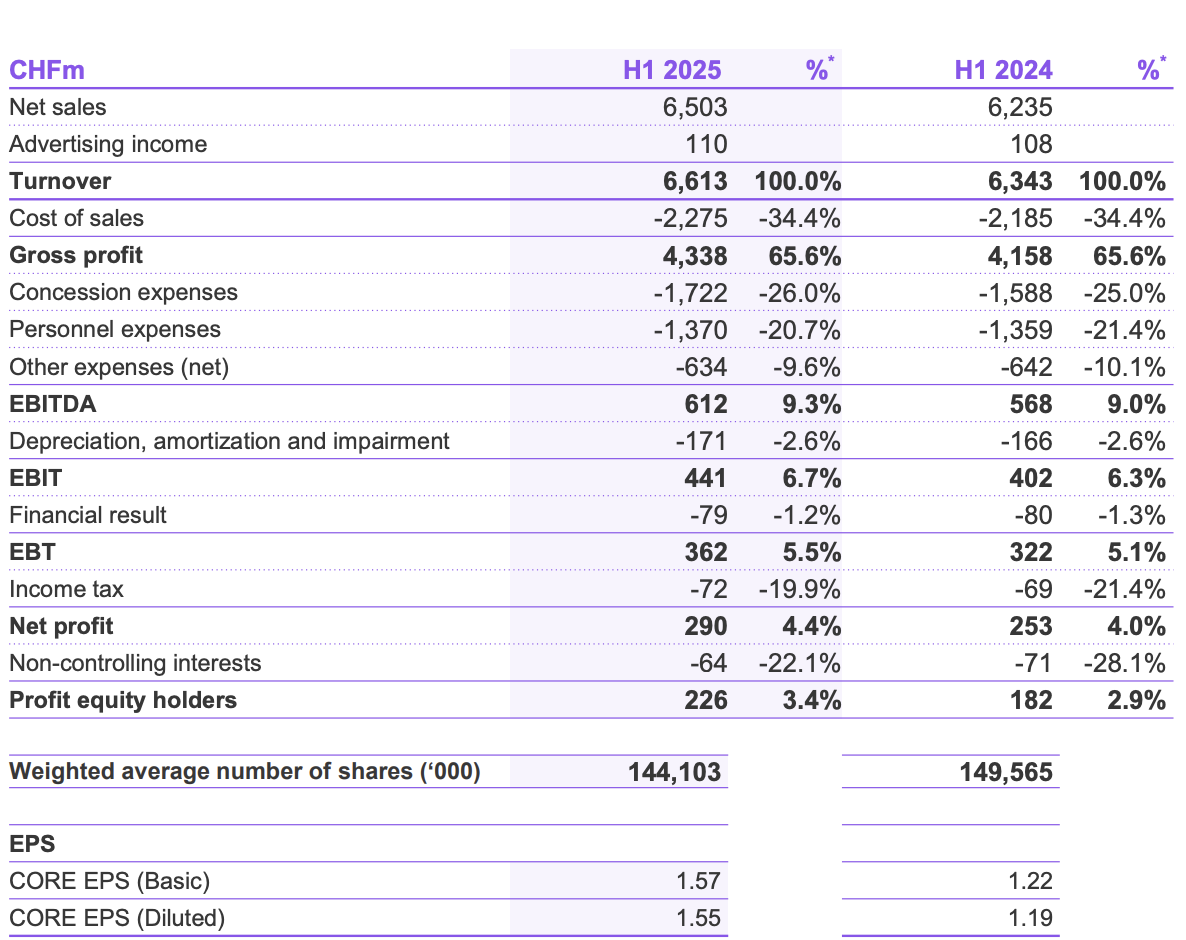
Task: Select Net profit value 253
Action: [x=1031, y=626]
